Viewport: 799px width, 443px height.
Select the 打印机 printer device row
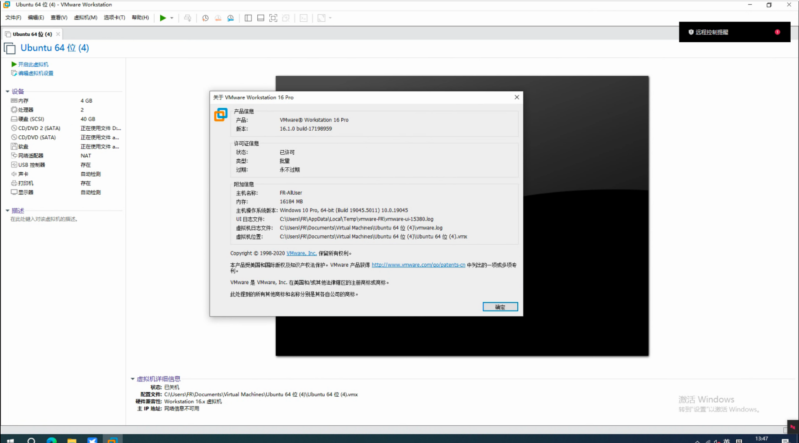pyautogui.click(x=65, y=184)
